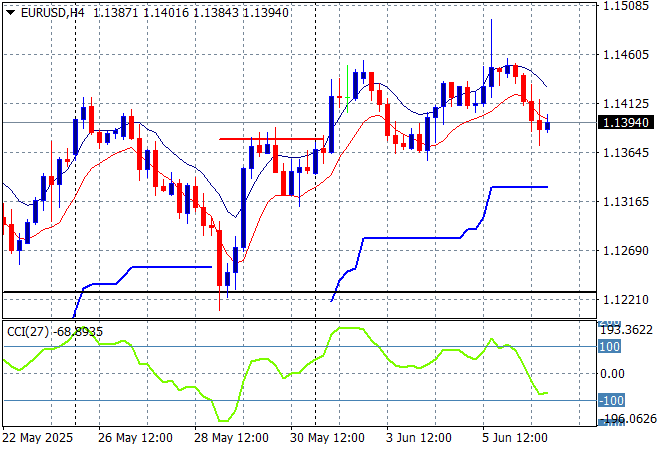
Task: Select the -196.0626 CCI scale value
Action: [x=627, y=419]
